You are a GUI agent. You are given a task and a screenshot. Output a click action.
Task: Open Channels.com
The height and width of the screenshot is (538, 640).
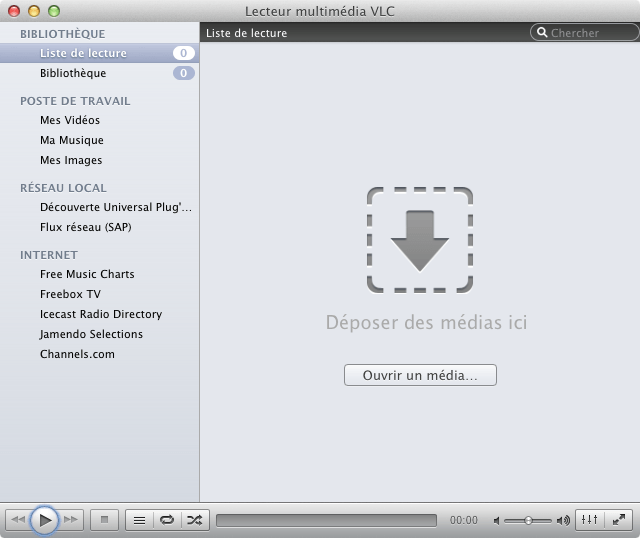pyautogui.click(x=77, y=354)
